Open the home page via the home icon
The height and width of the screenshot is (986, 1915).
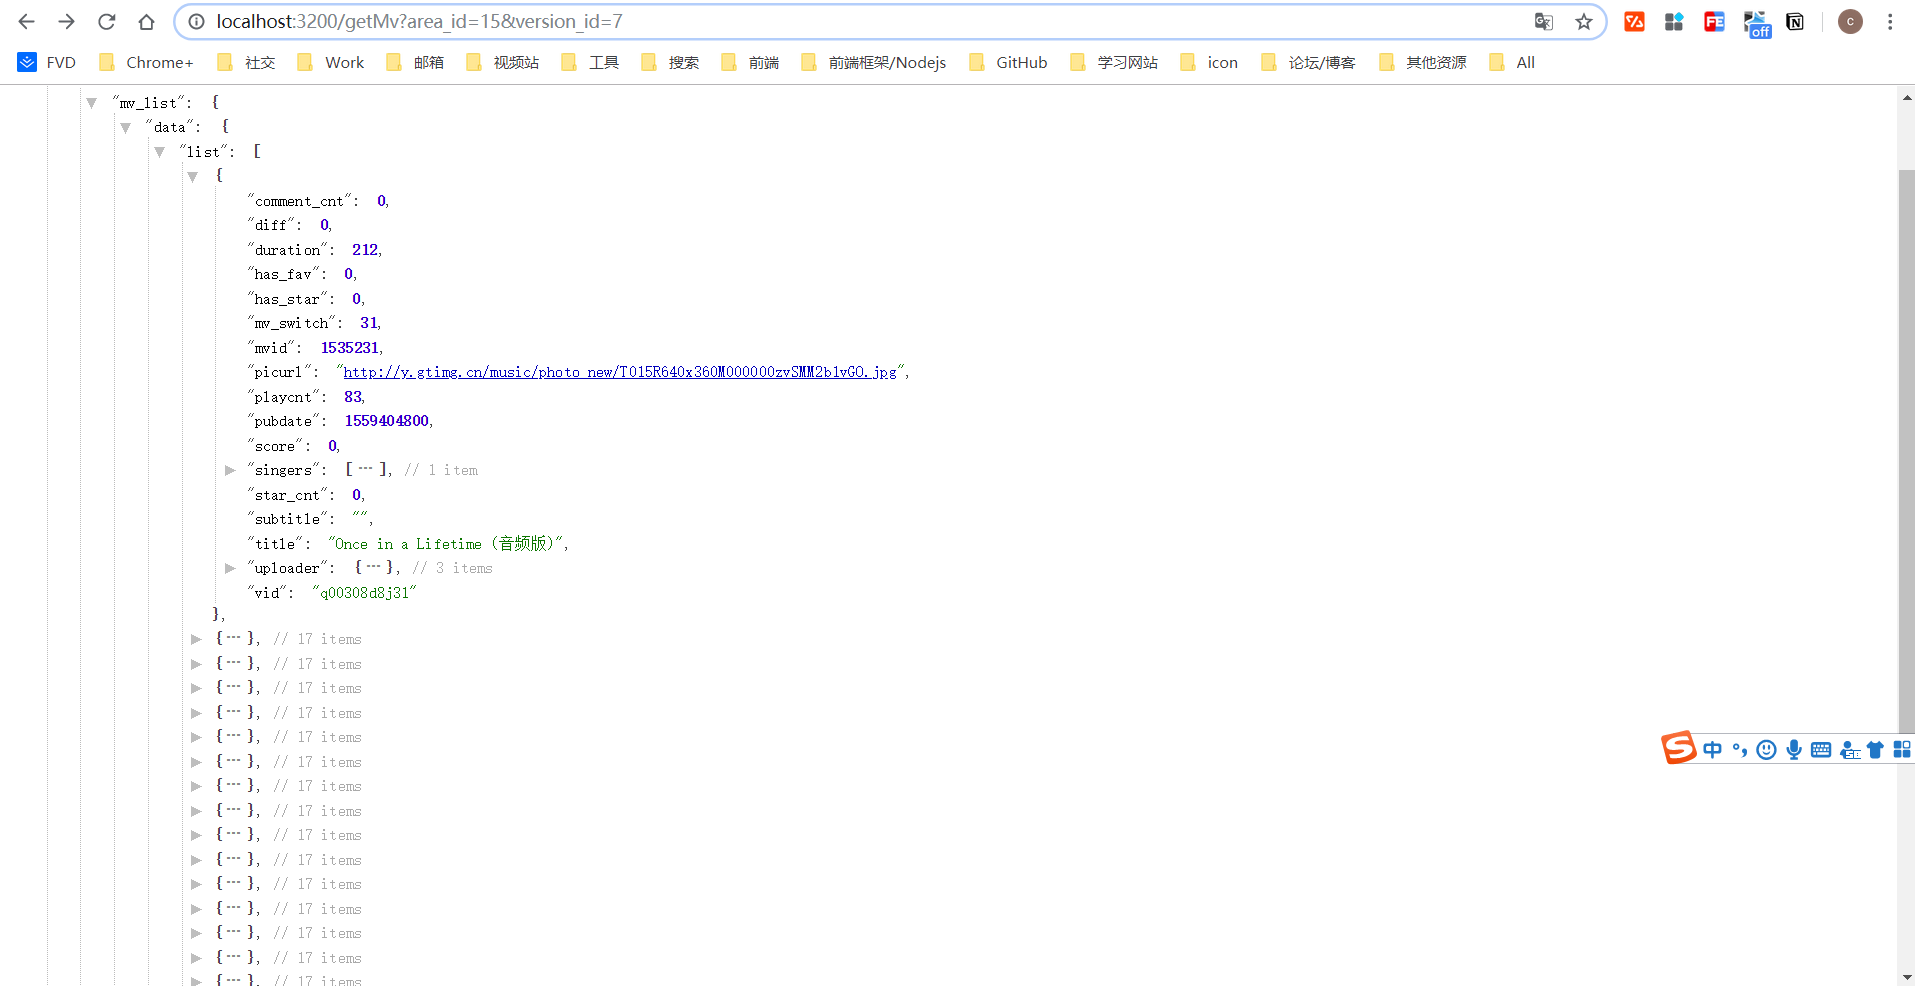coord(146,21)
